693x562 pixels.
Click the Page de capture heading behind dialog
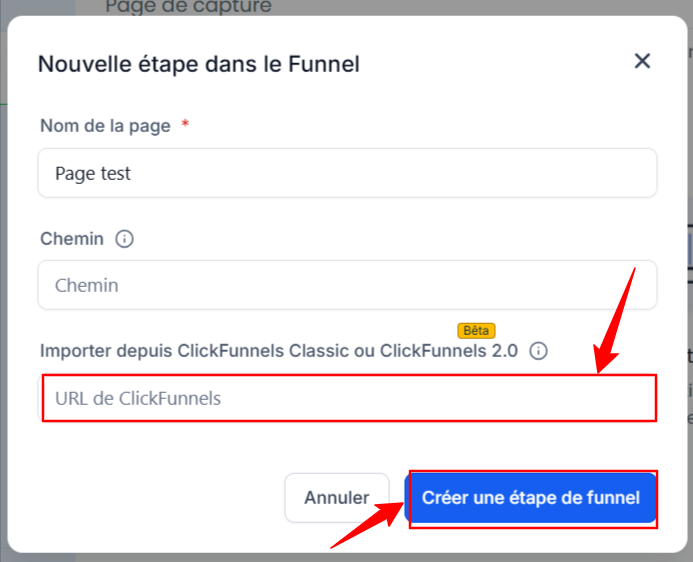(x=188, y=7)
